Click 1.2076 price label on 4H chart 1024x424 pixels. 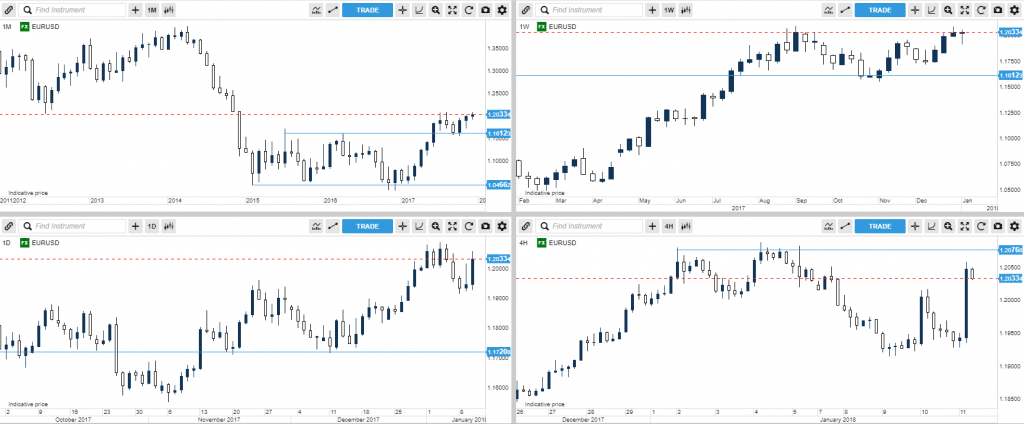[x=1006, y=250]
